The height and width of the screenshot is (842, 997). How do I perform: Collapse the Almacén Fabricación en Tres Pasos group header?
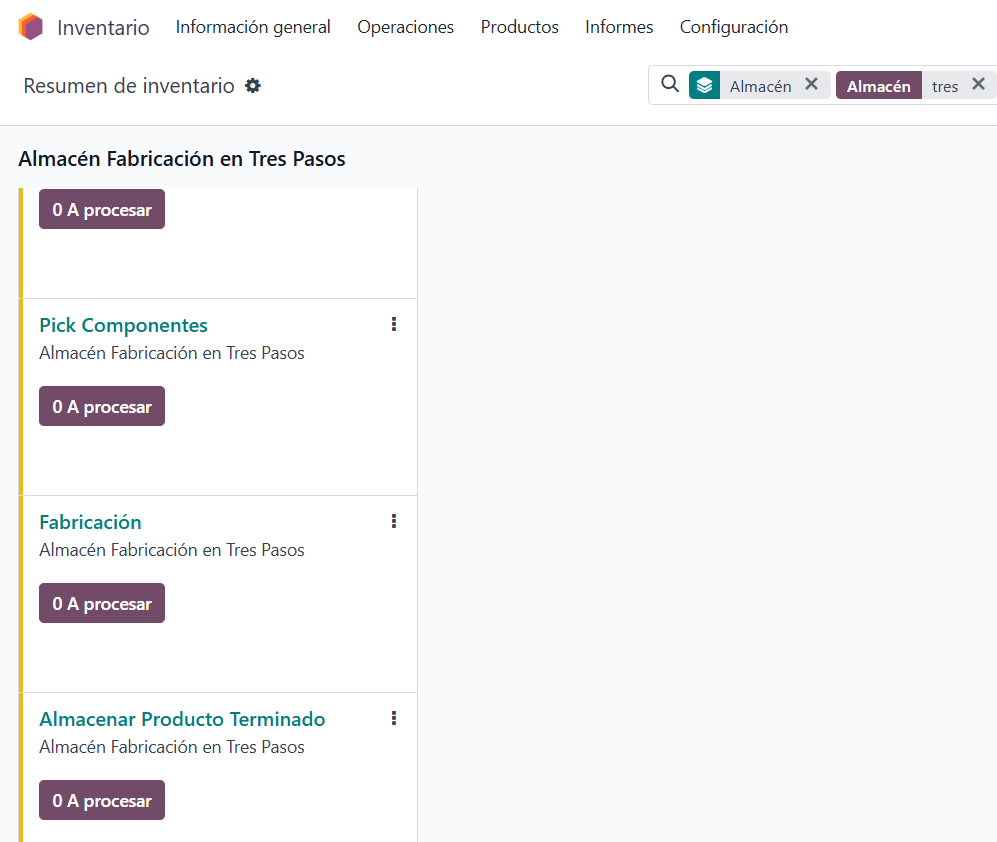[182, 158]
